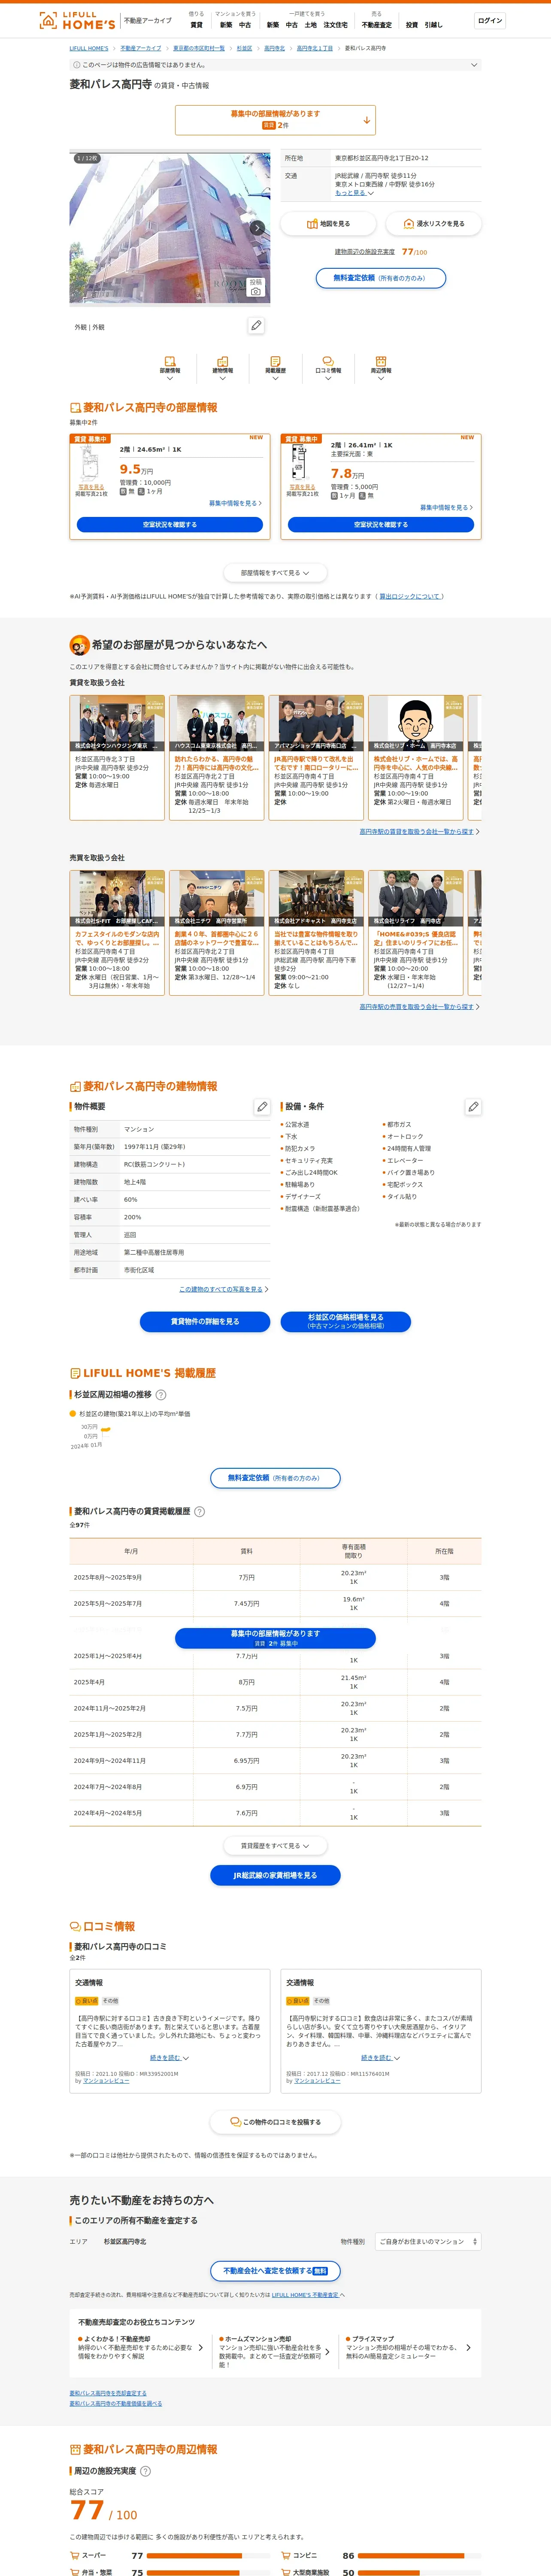Open 高円寺駅の賃貸を取扱う会社一覧から探す
Screen dimensions: 551x2576
[x=418, y=831]
